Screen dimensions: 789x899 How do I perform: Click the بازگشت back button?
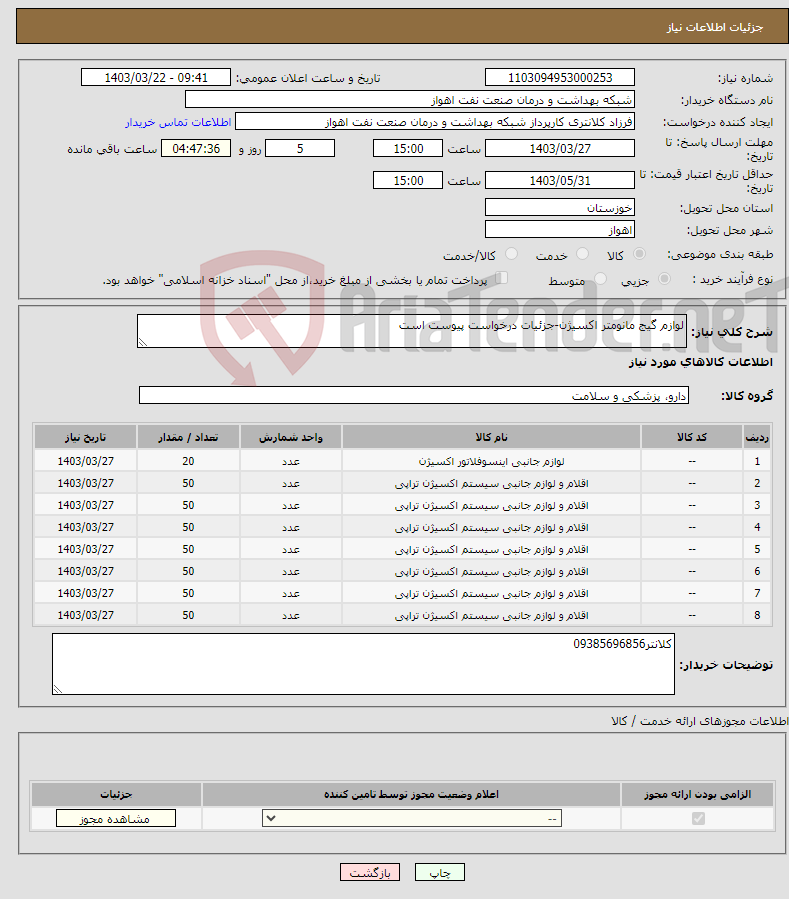(x=370, y=873)
